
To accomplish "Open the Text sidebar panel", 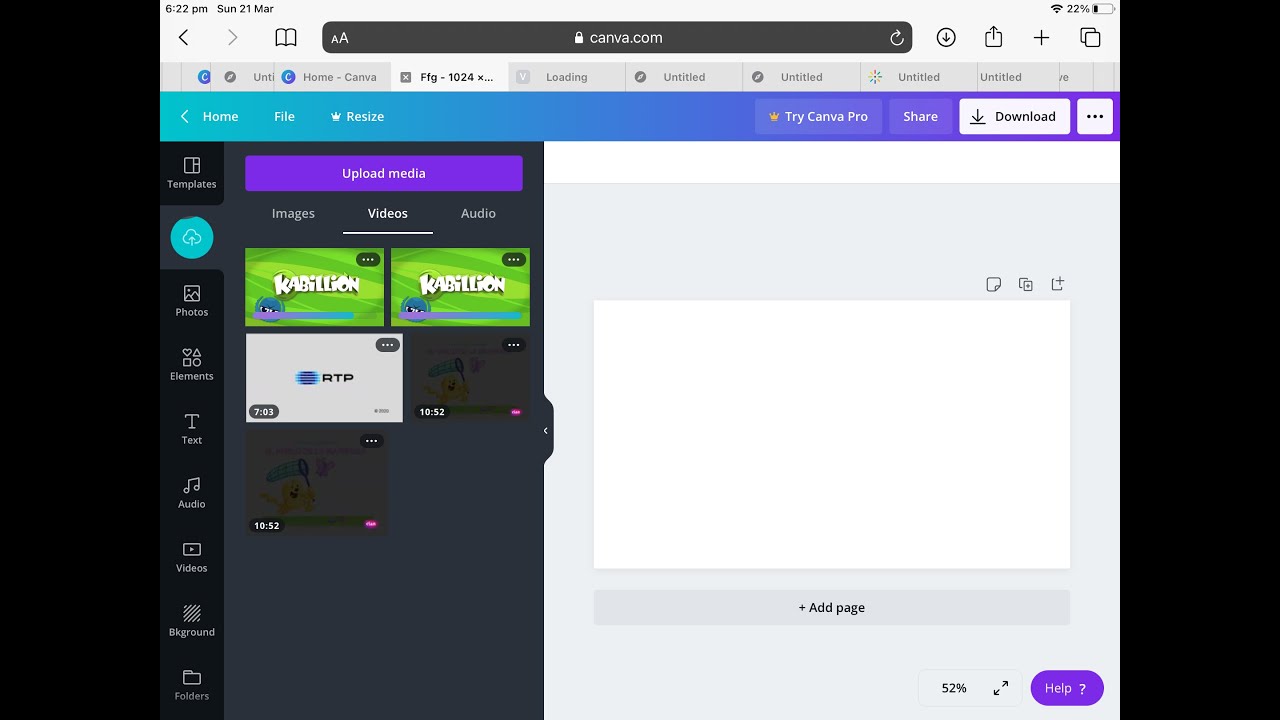I will [192, 429].
